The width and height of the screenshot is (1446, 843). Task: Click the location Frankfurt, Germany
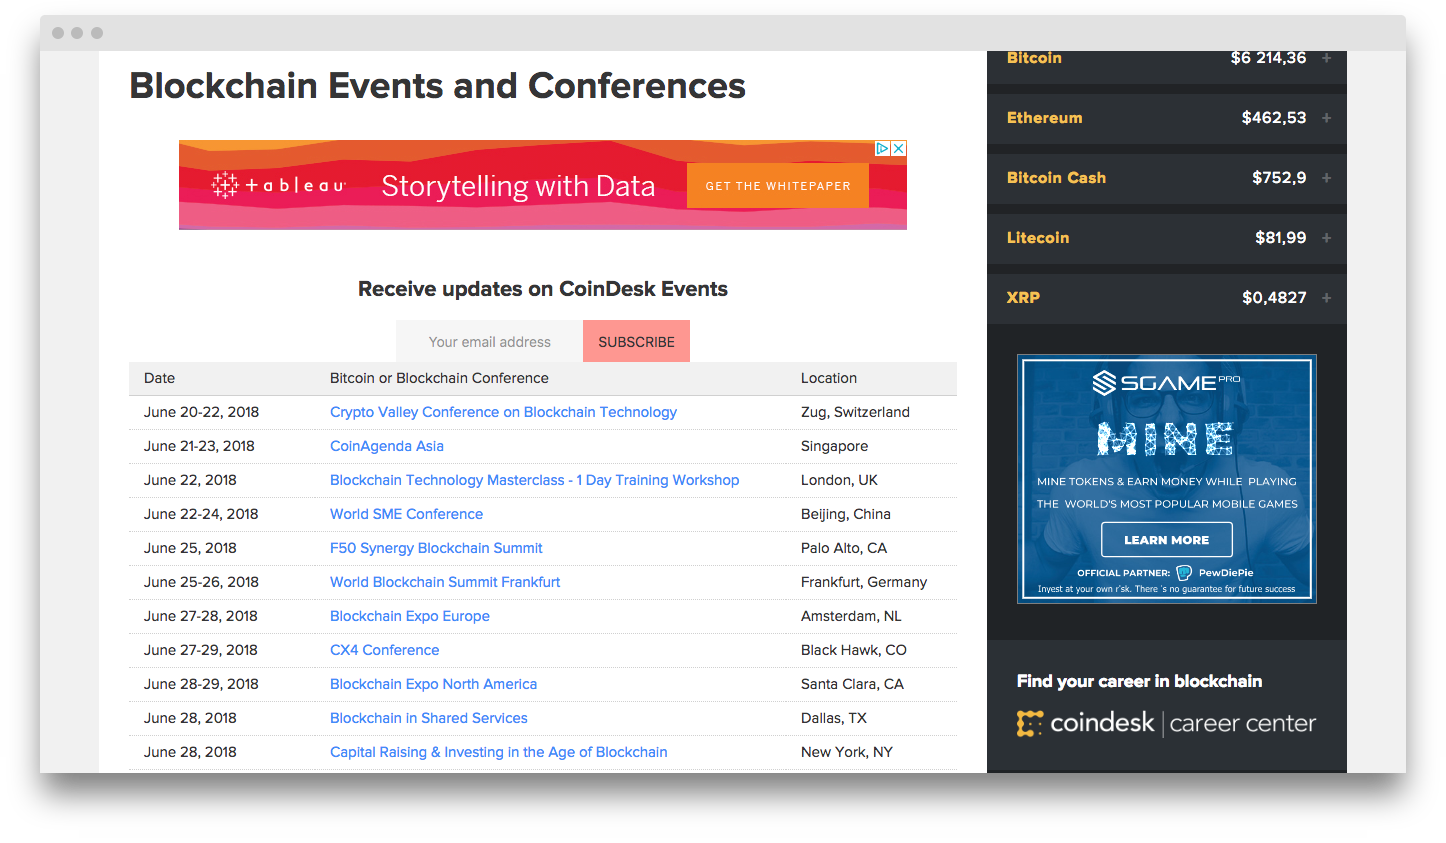point(864,582)
